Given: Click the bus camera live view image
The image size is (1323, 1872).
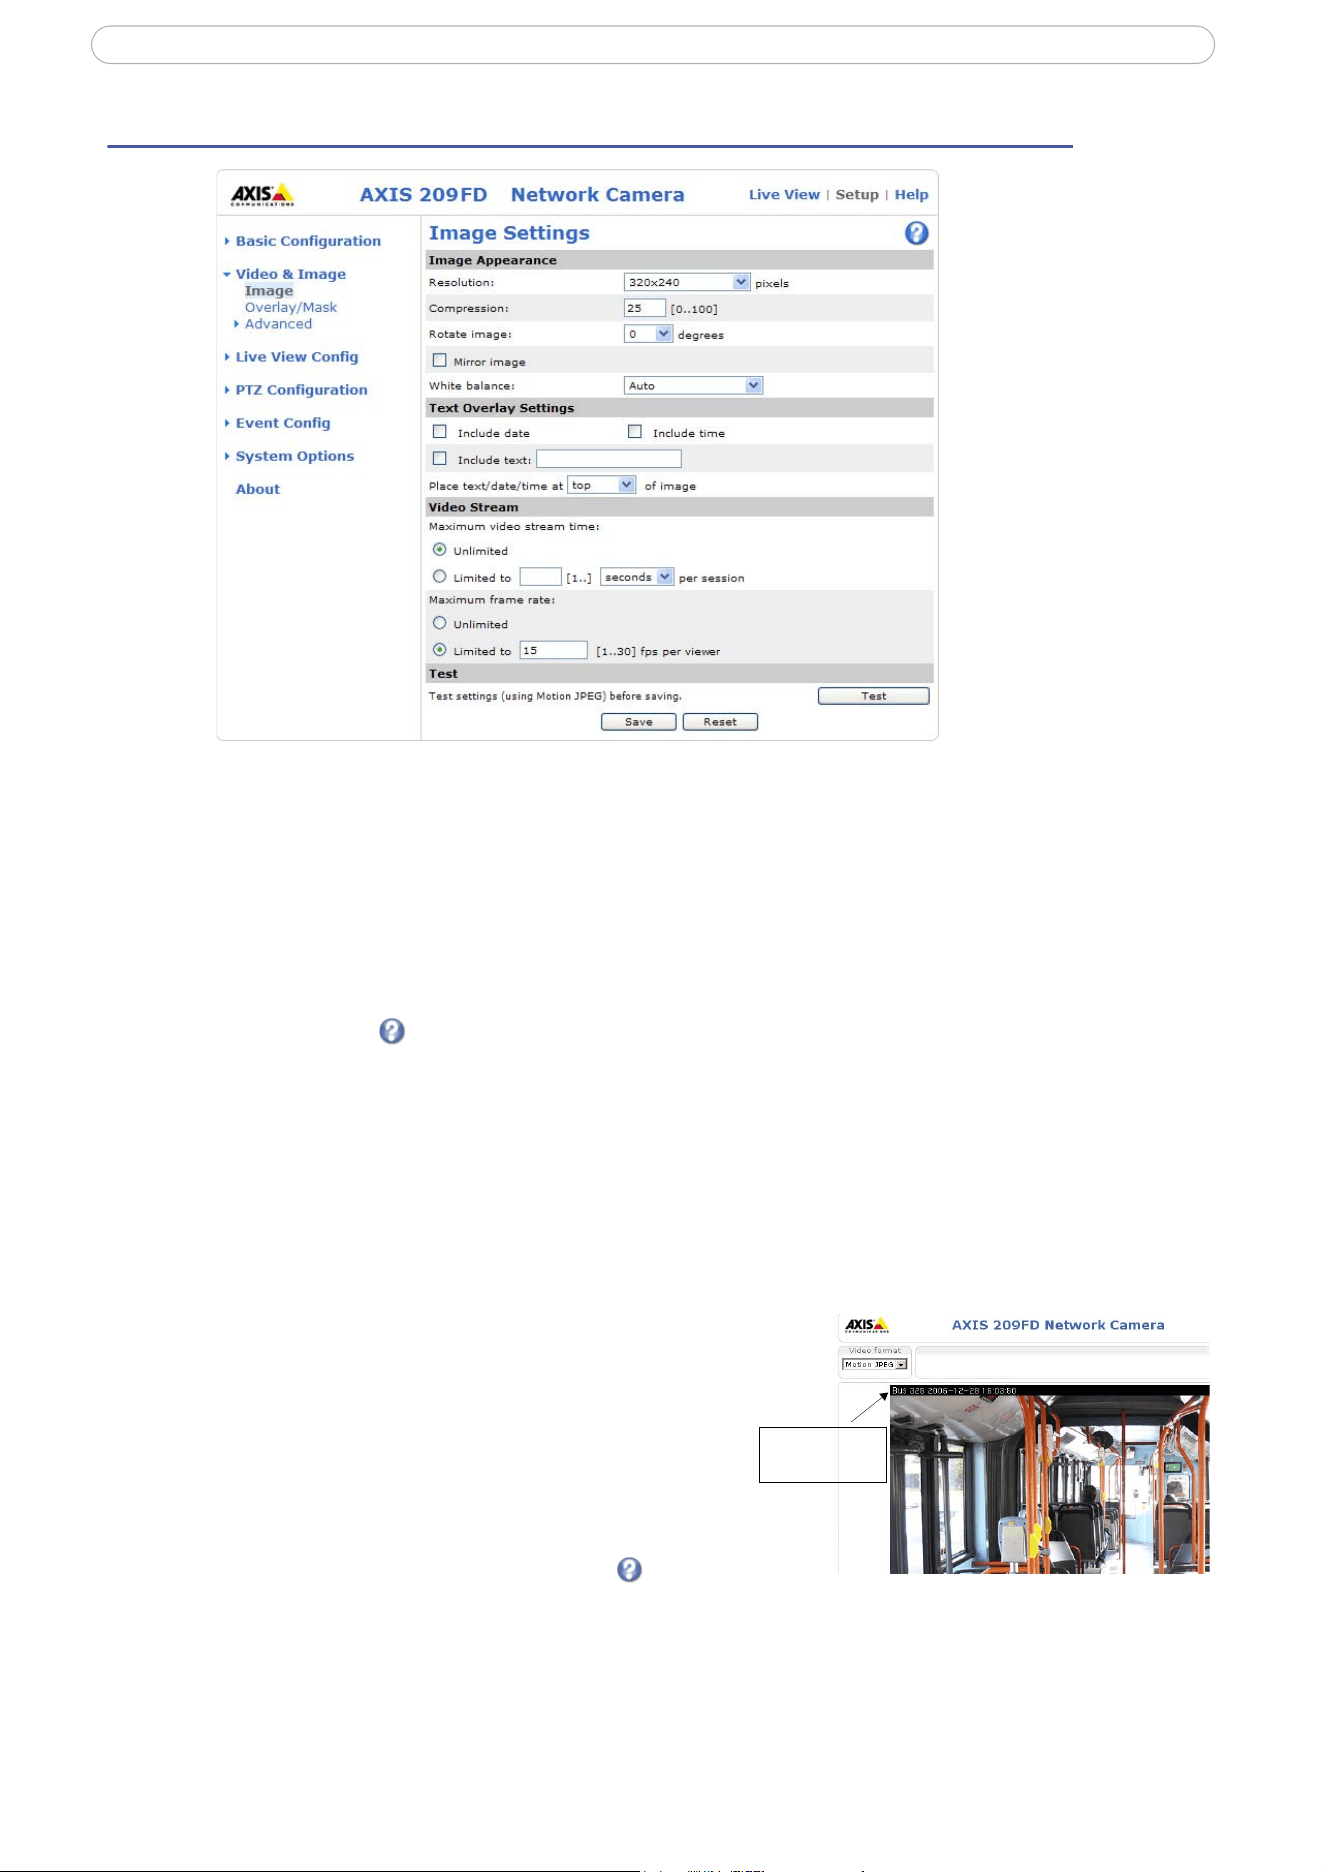Looking at the screenshot, I should tap(1050, 1479).
